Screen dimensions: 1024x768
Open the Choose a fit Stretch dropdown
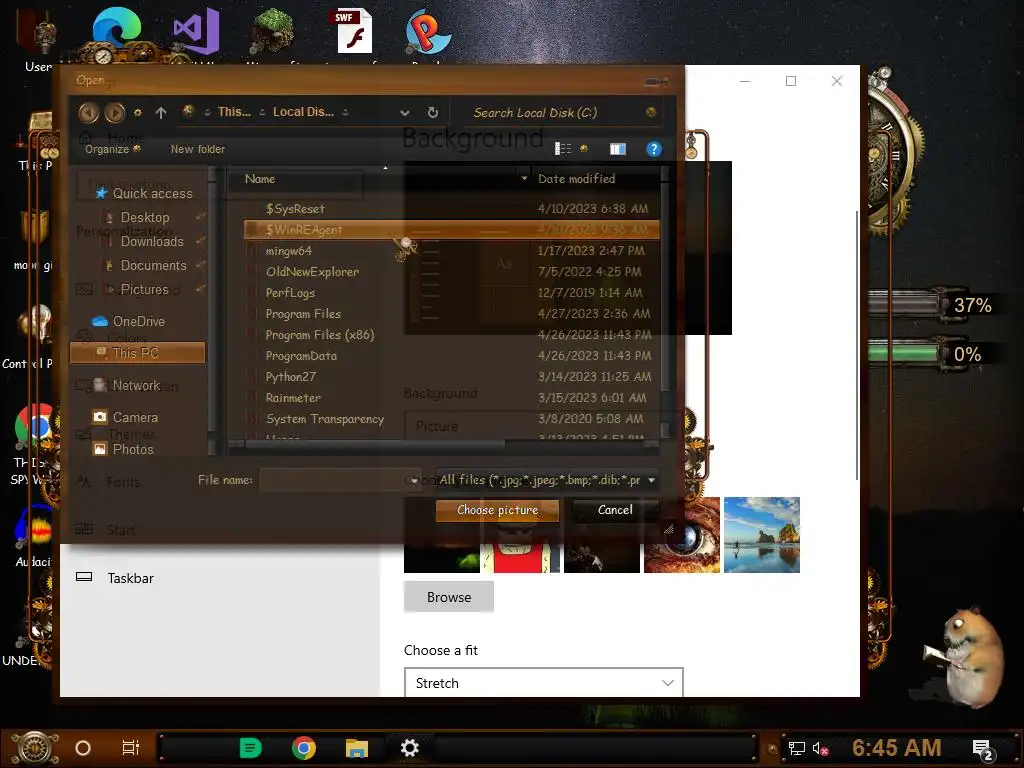543,683
